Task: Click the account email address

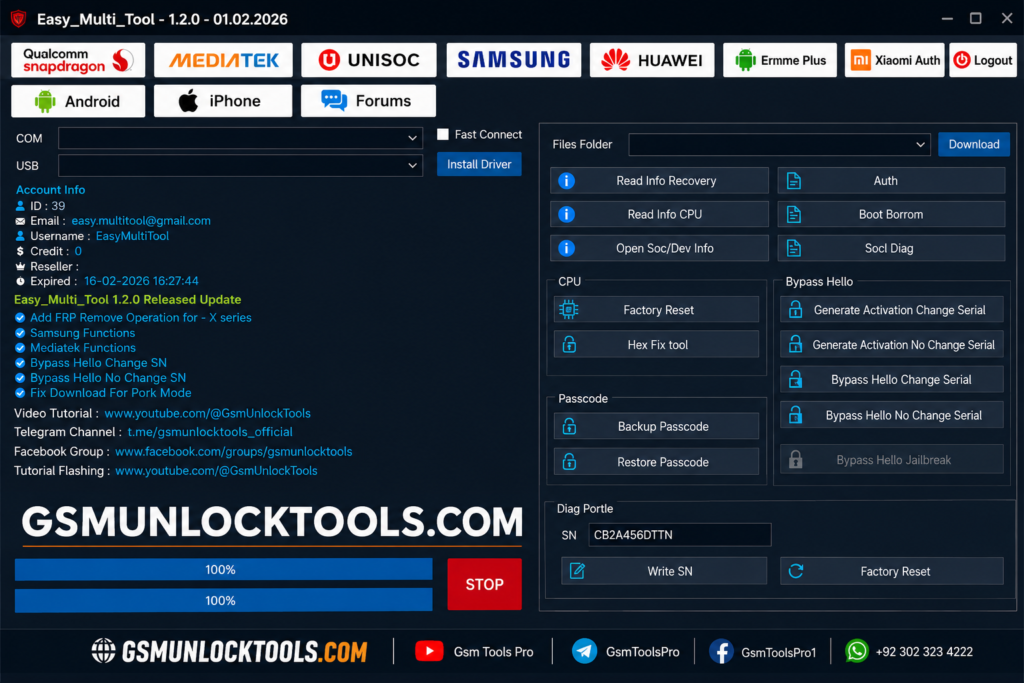Action: [x=141, y=221]
